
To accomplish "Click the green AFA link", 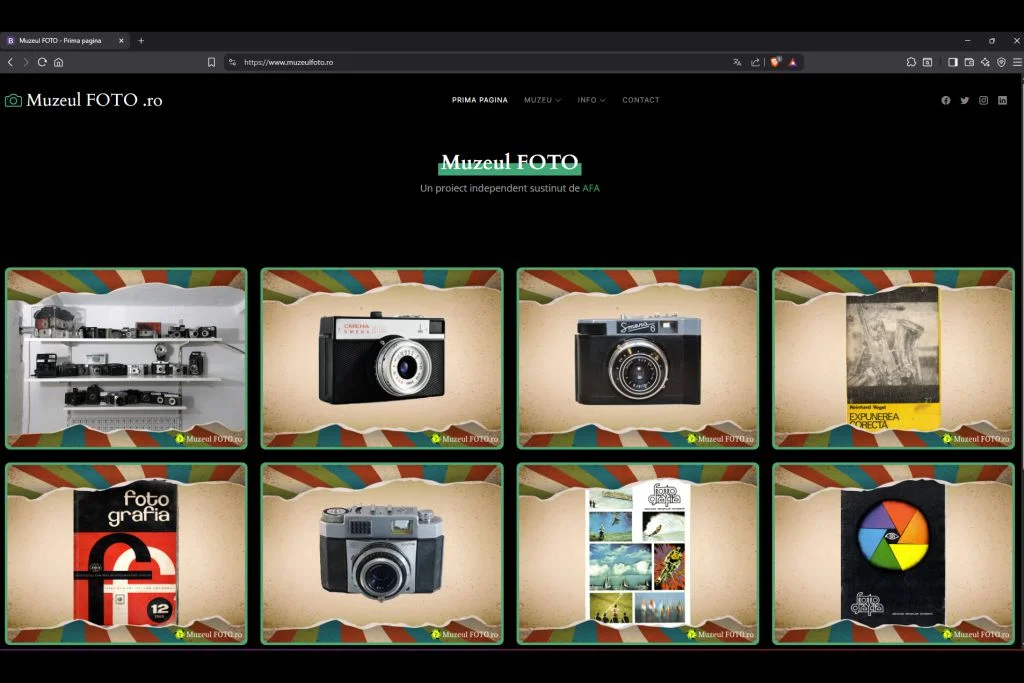I will point(591,188).
